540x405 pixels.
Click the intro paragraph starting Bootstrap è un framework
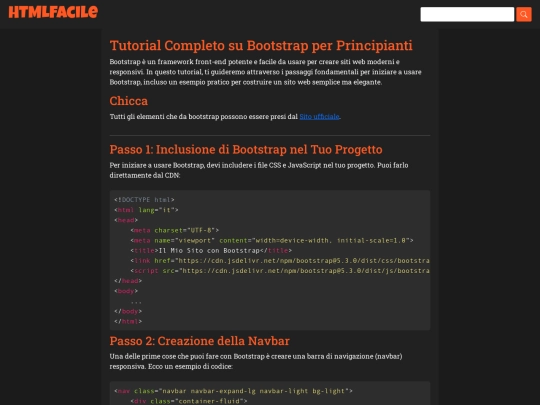(x=266, y=72)
